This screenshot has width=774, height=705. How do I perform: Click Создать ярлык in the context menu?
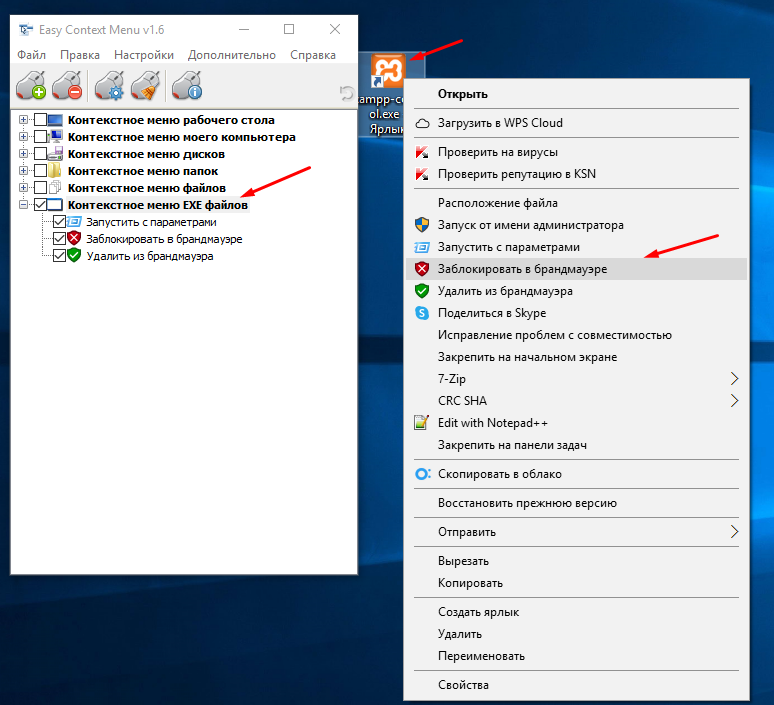[x=575, y=612]
